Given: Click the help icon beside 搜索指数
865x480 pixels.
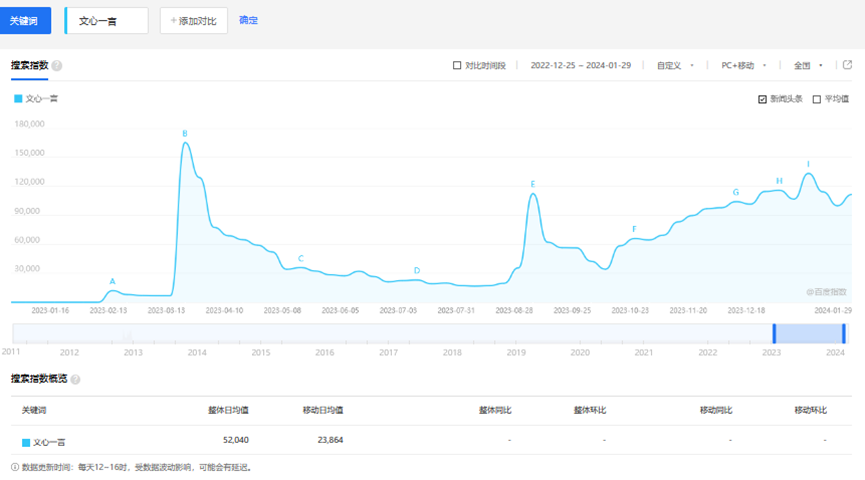Looking at the screenshot, I should pos(57,66).
